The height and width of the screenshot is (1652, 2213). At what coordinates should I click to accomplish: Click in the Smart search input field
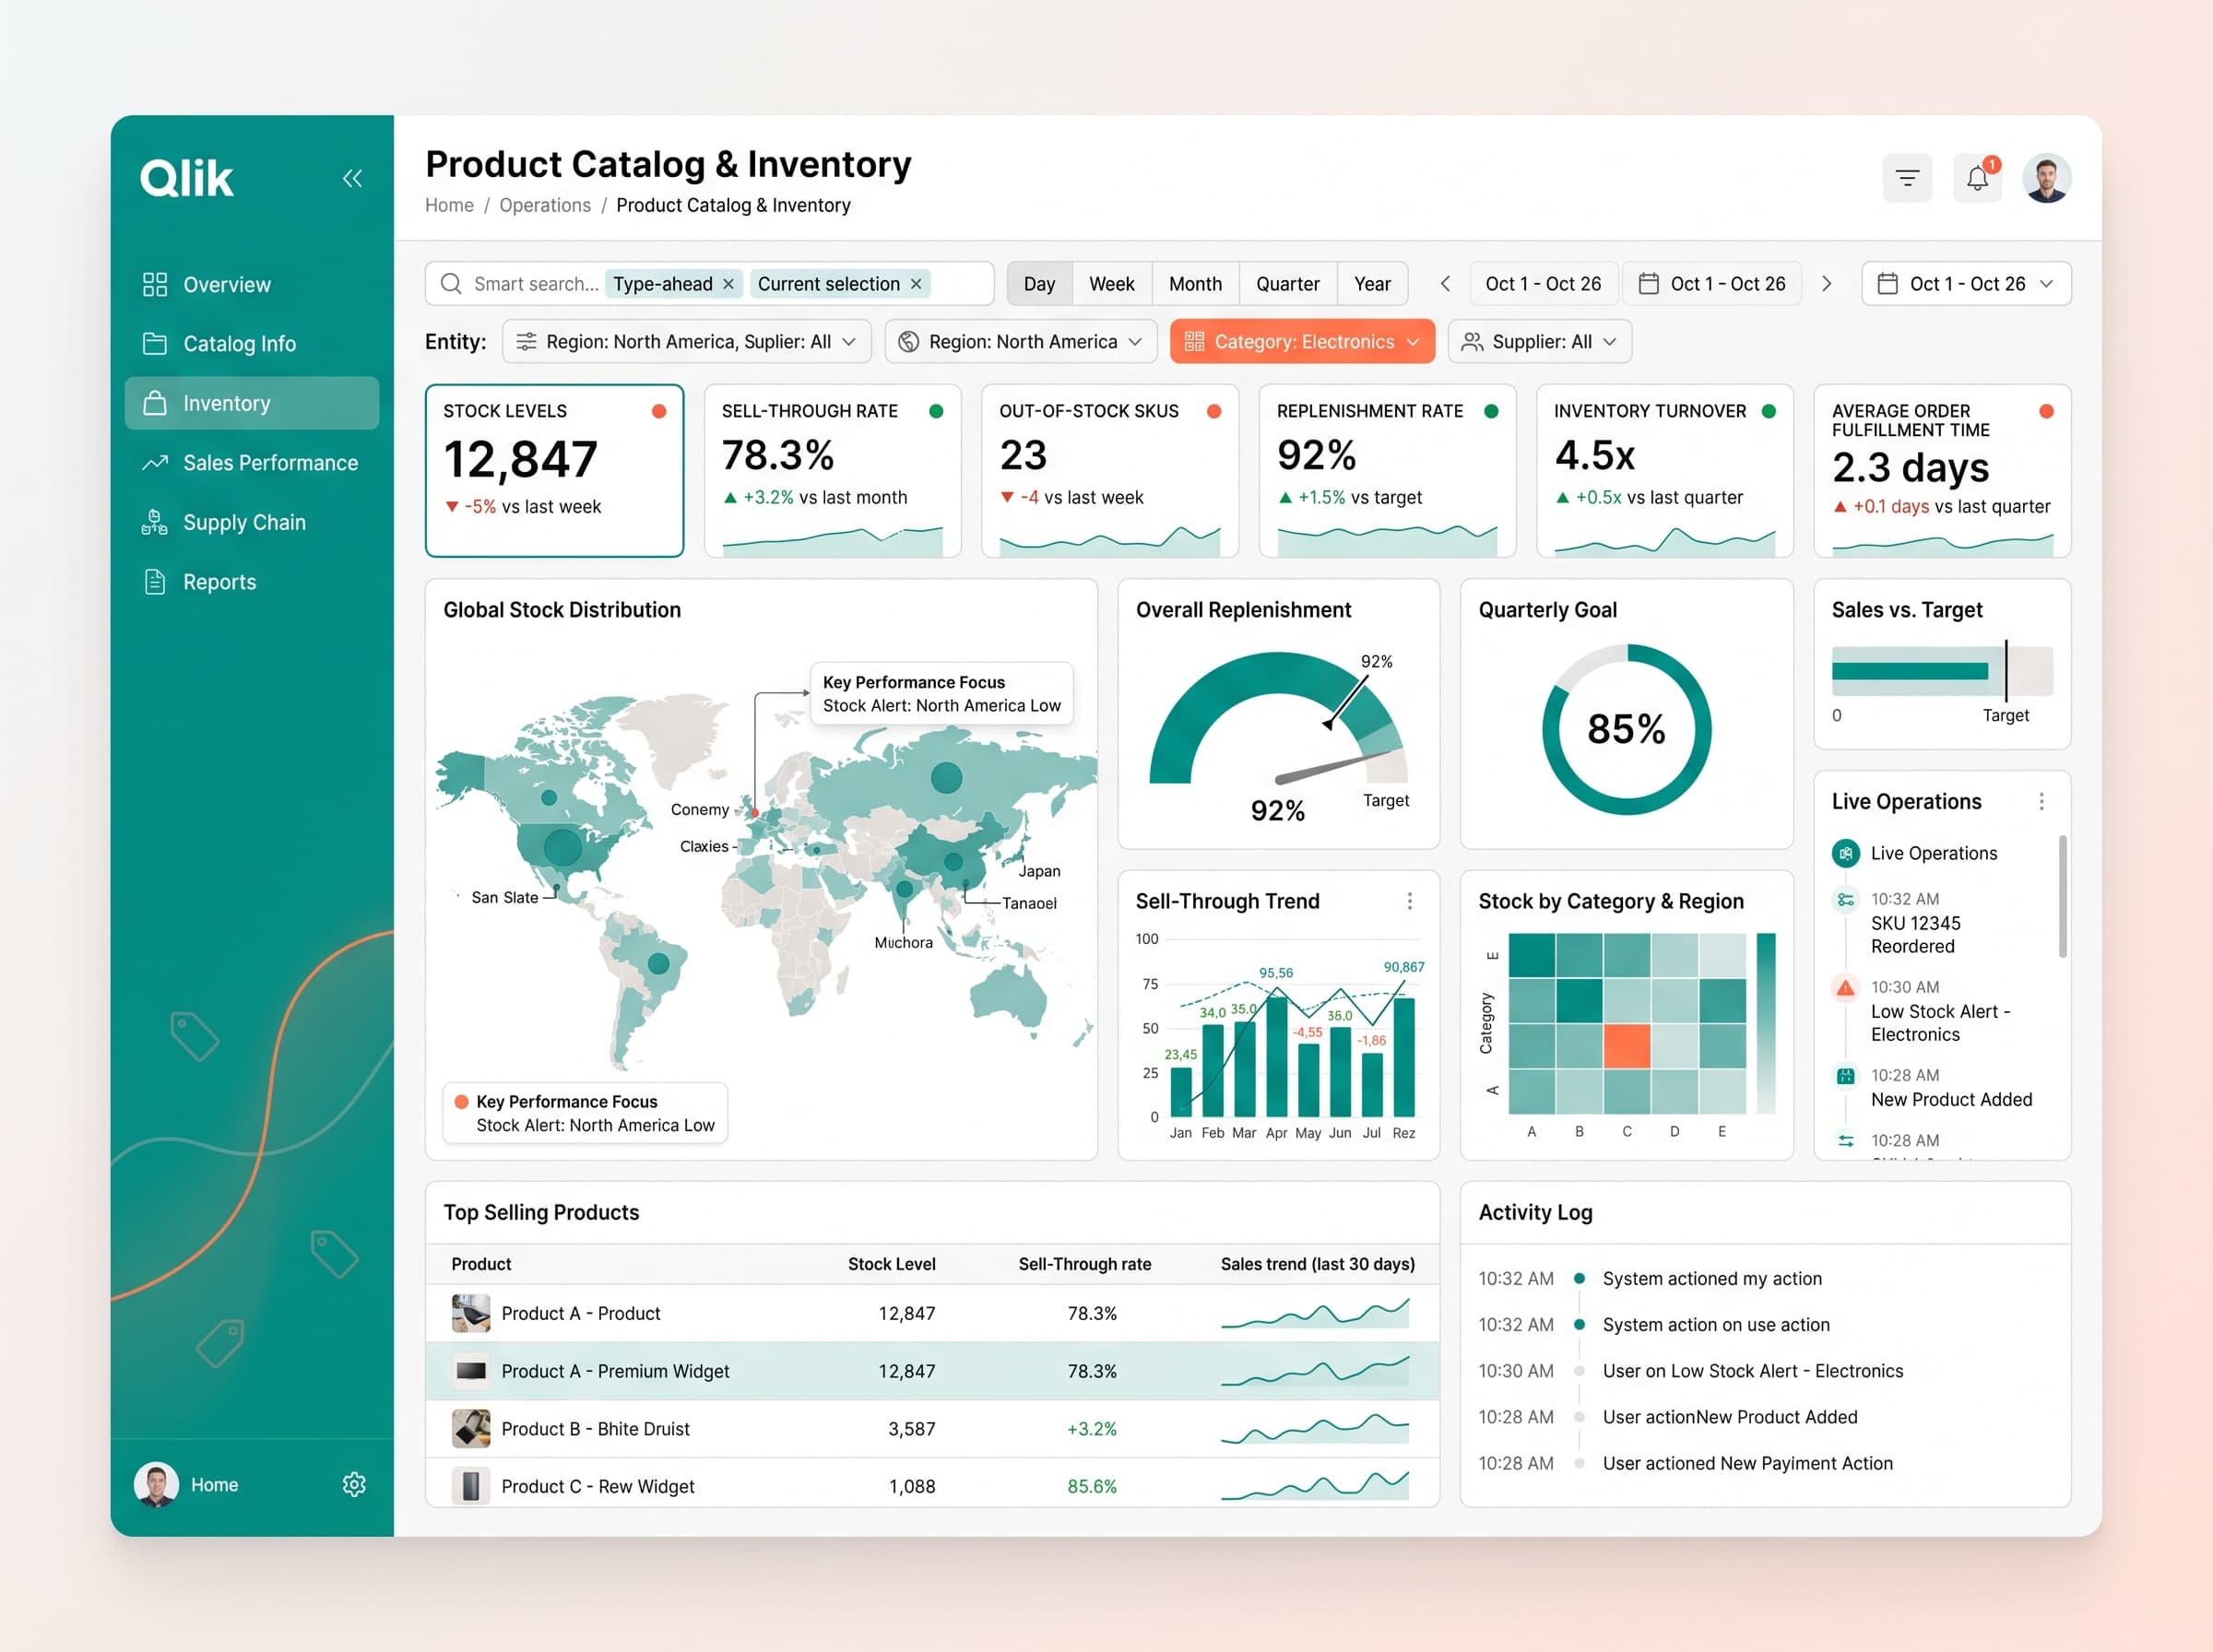(x=709, y=284)
